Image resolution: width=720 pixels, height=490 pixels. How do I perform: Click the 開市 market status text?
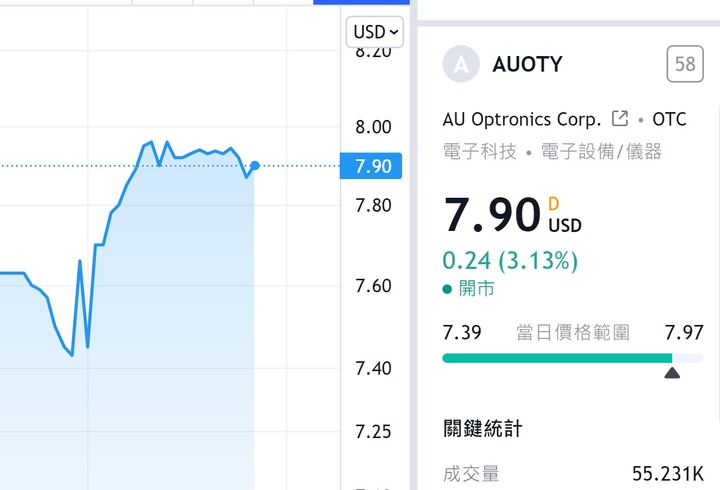(x=477, y=289)
